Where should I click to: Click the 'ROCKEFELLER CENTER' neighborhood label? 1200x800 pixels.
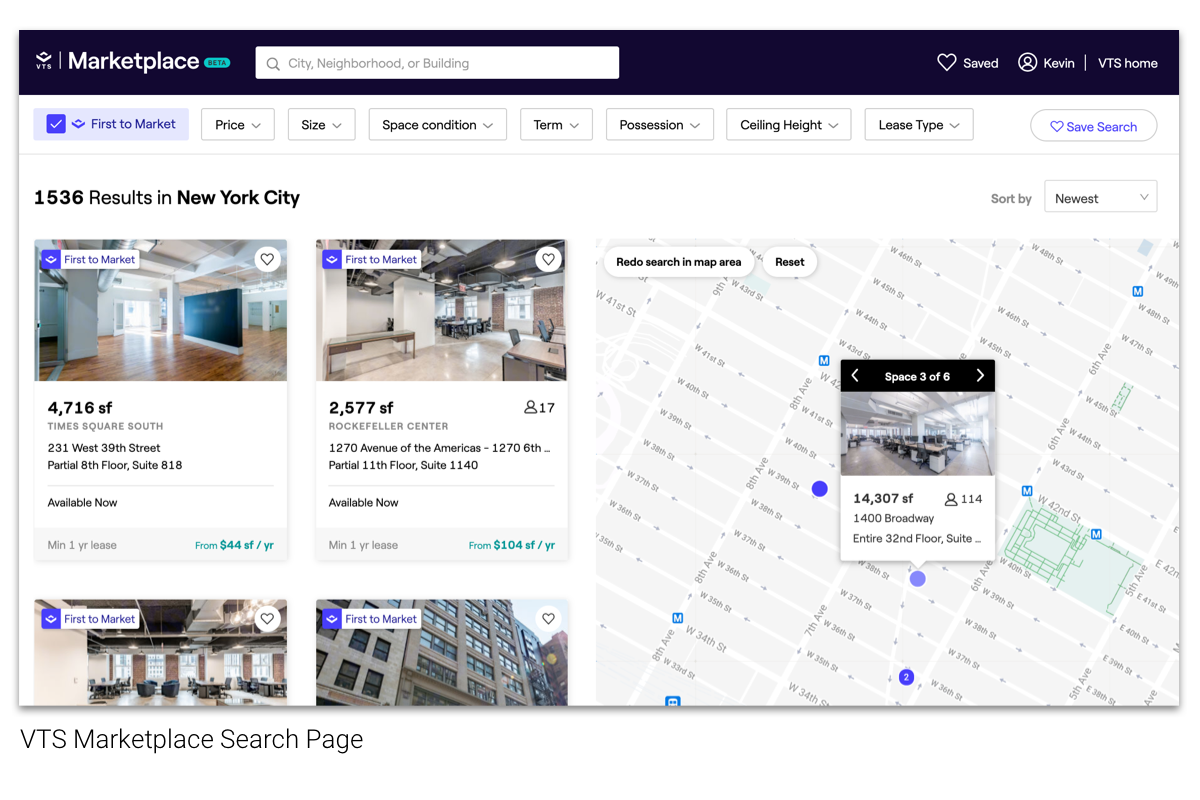click(x=389, y=427)
